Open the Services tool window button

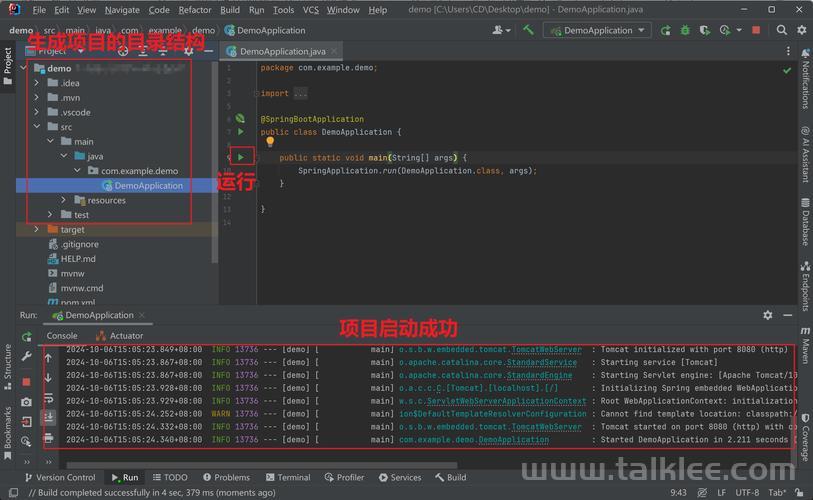pos(400,477)
